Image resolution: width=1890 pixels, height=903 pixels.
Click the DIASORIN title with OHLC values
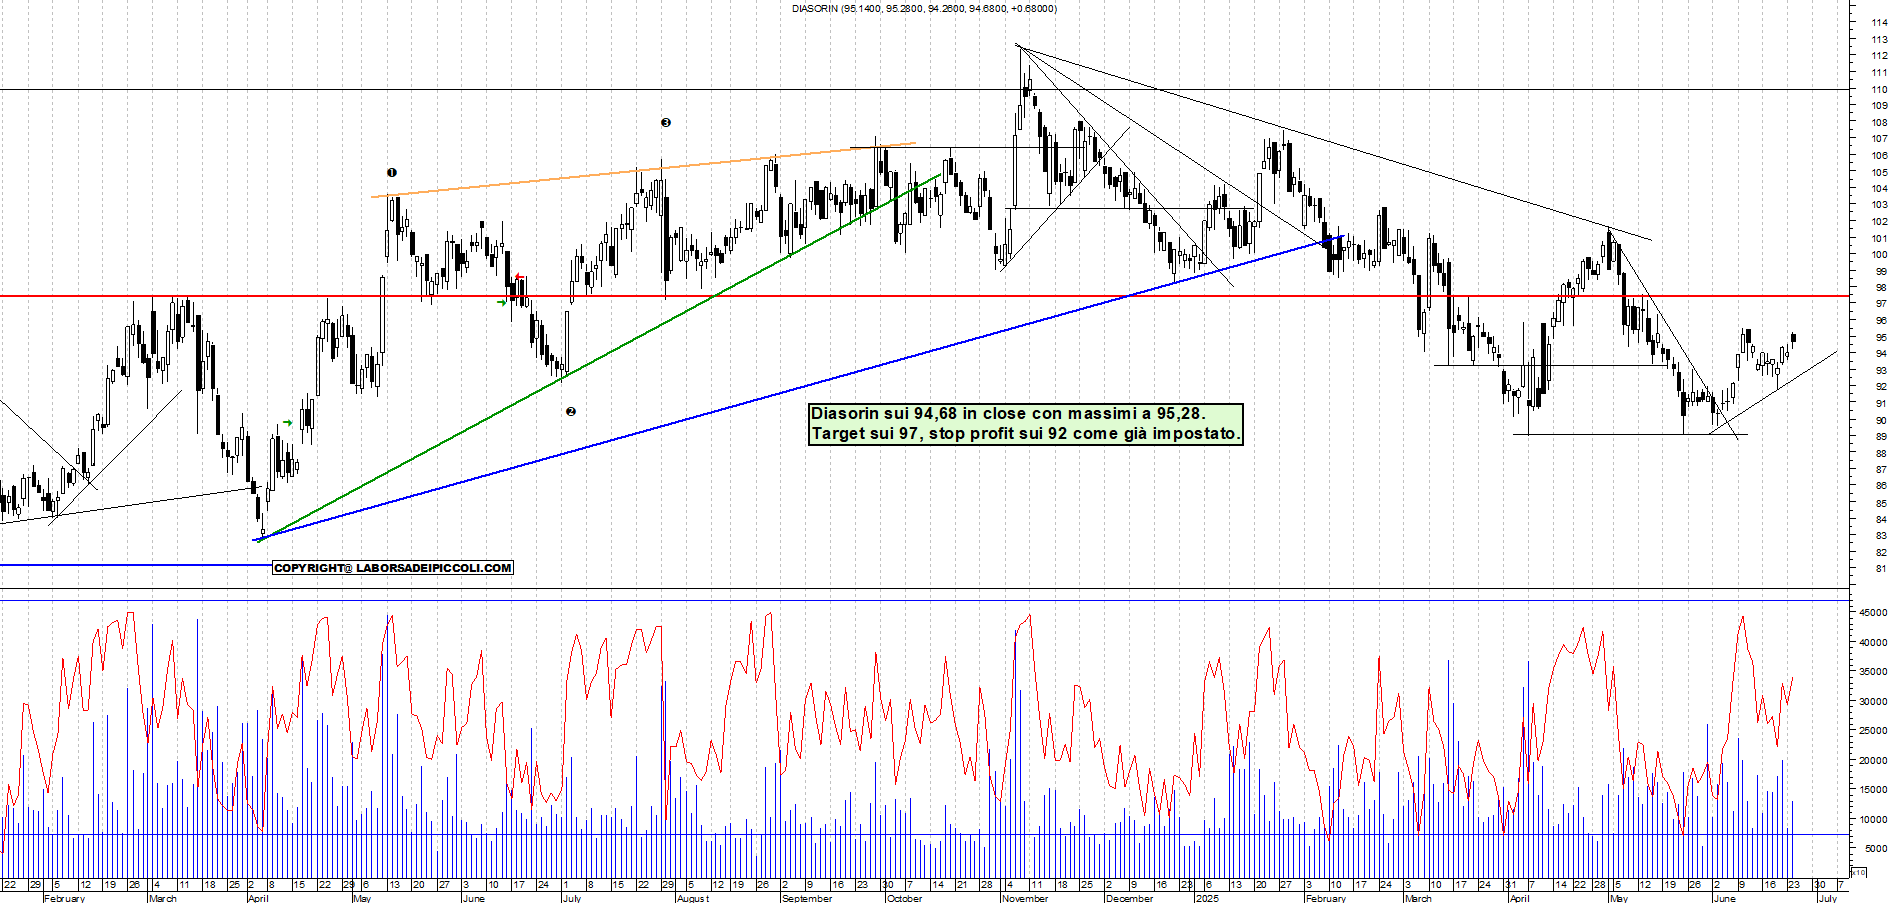(924, 9)
